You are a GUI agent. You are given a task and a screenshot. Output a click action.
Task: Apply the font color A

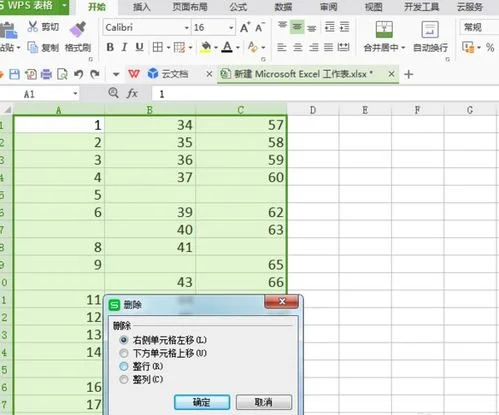[x=227, y=47]
